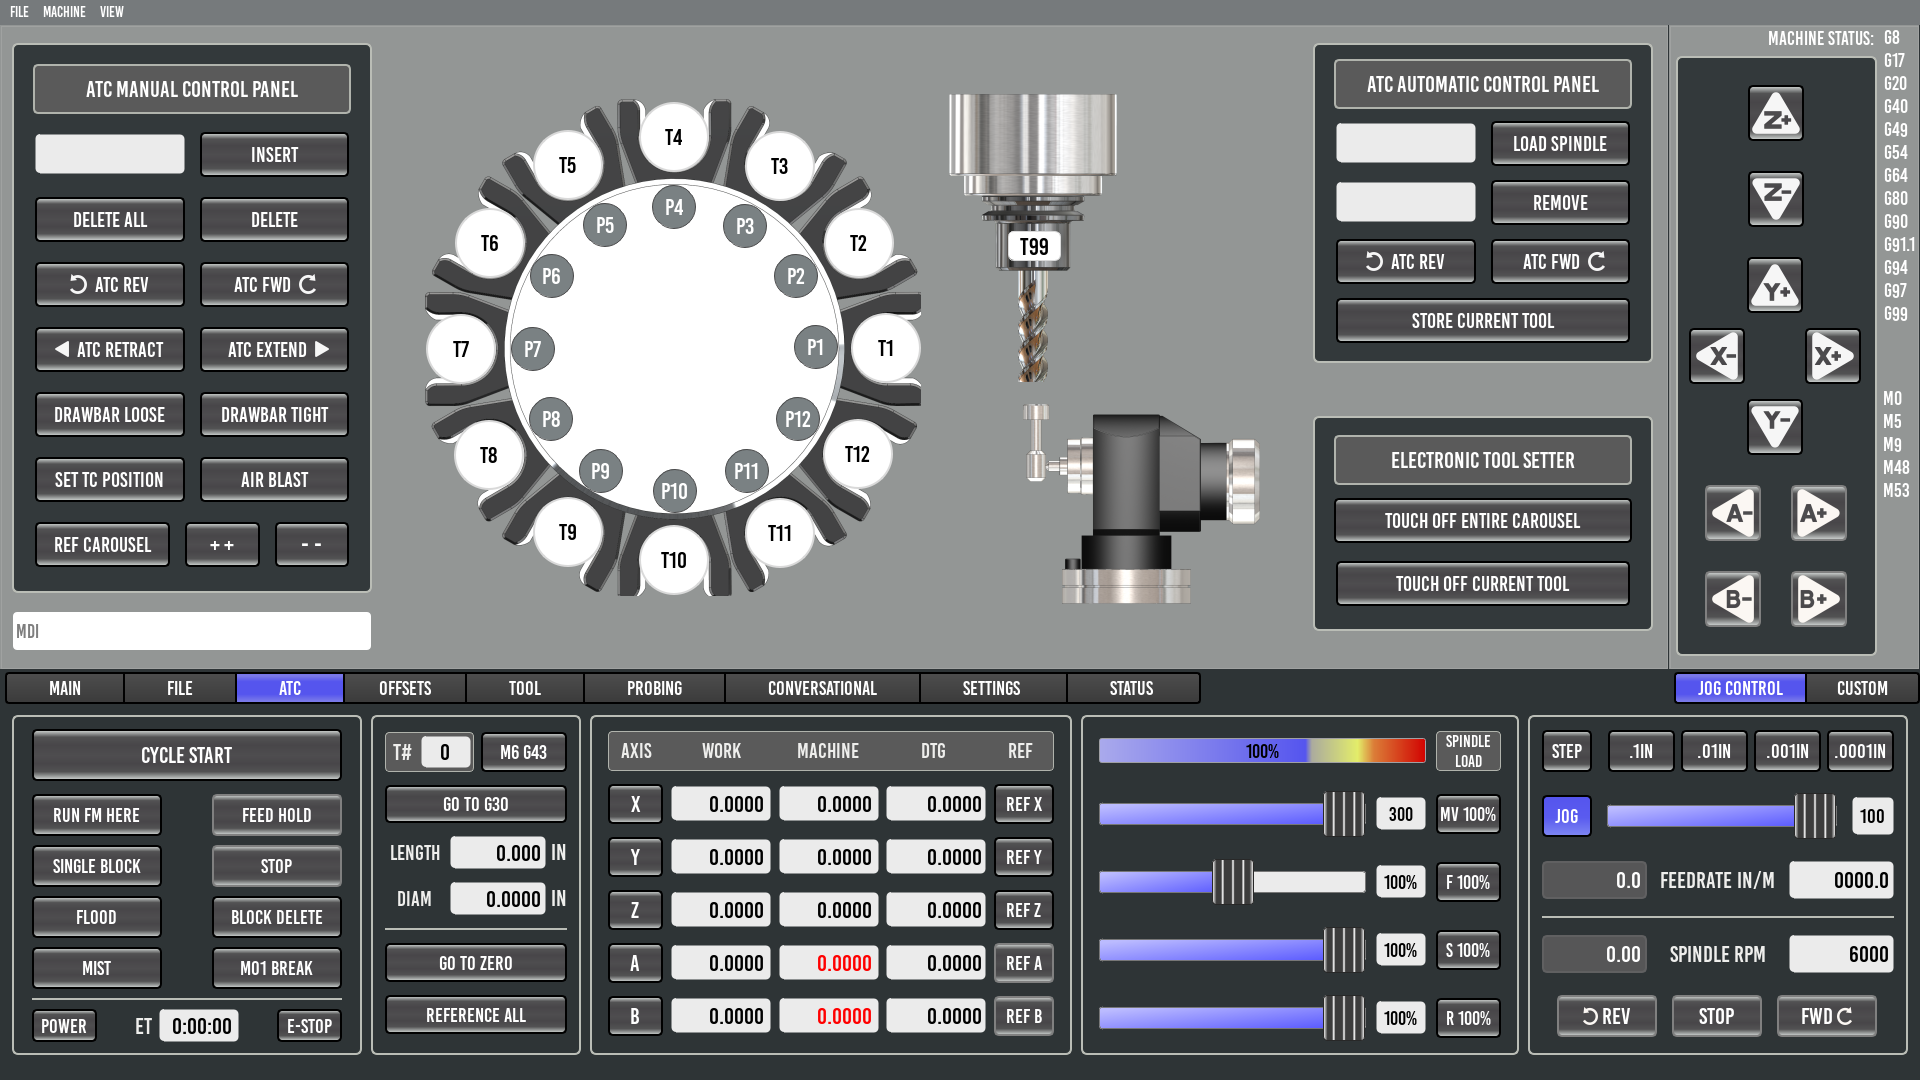Screen dimensions: 1920x1080
Task: Select tool pocket T10 on the carousel
Action: coord(673,560)
